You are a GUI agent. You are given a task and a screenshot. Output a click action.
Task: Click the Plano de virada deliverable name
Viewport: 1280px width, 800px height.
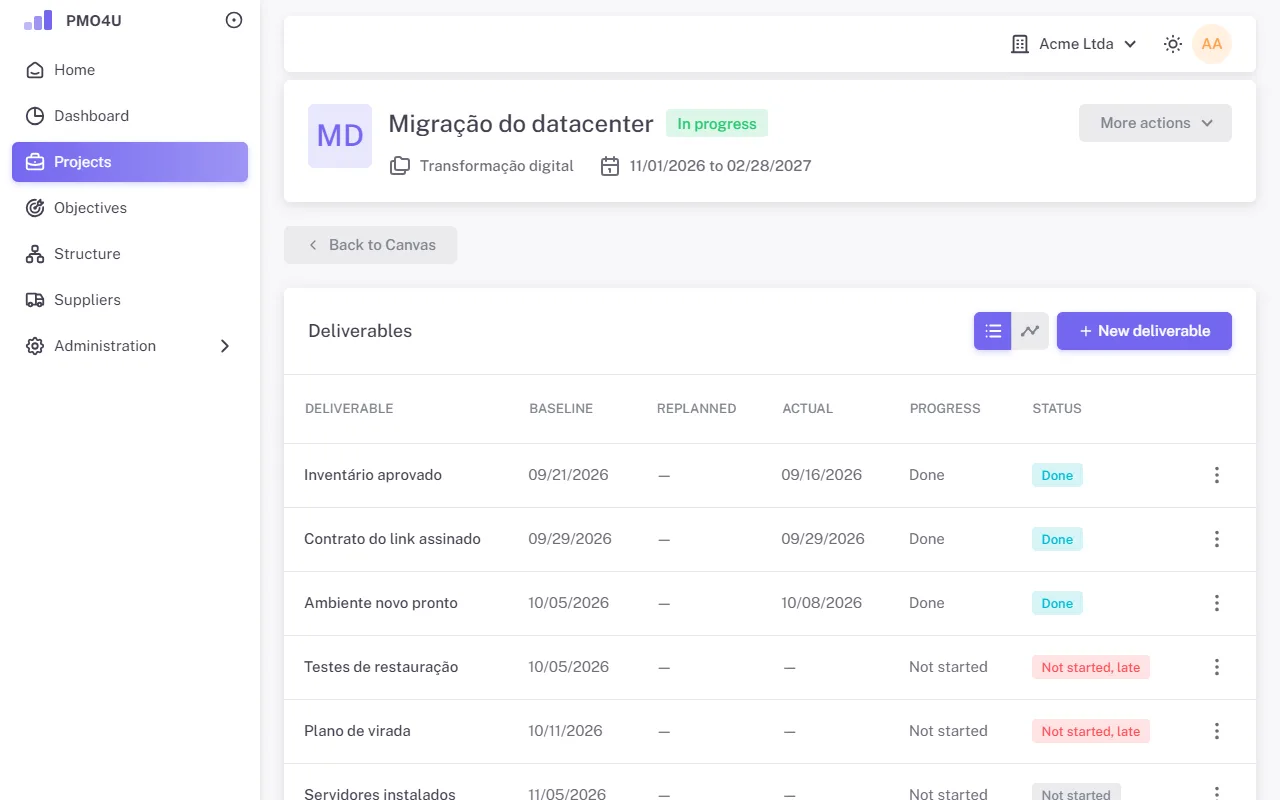[x=357, y=731]
